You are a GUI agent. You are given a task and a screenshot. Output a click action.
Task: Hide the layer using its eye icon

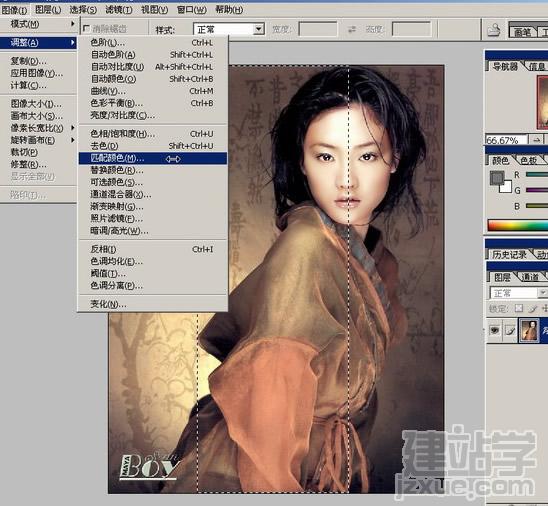tap(494, 330)
